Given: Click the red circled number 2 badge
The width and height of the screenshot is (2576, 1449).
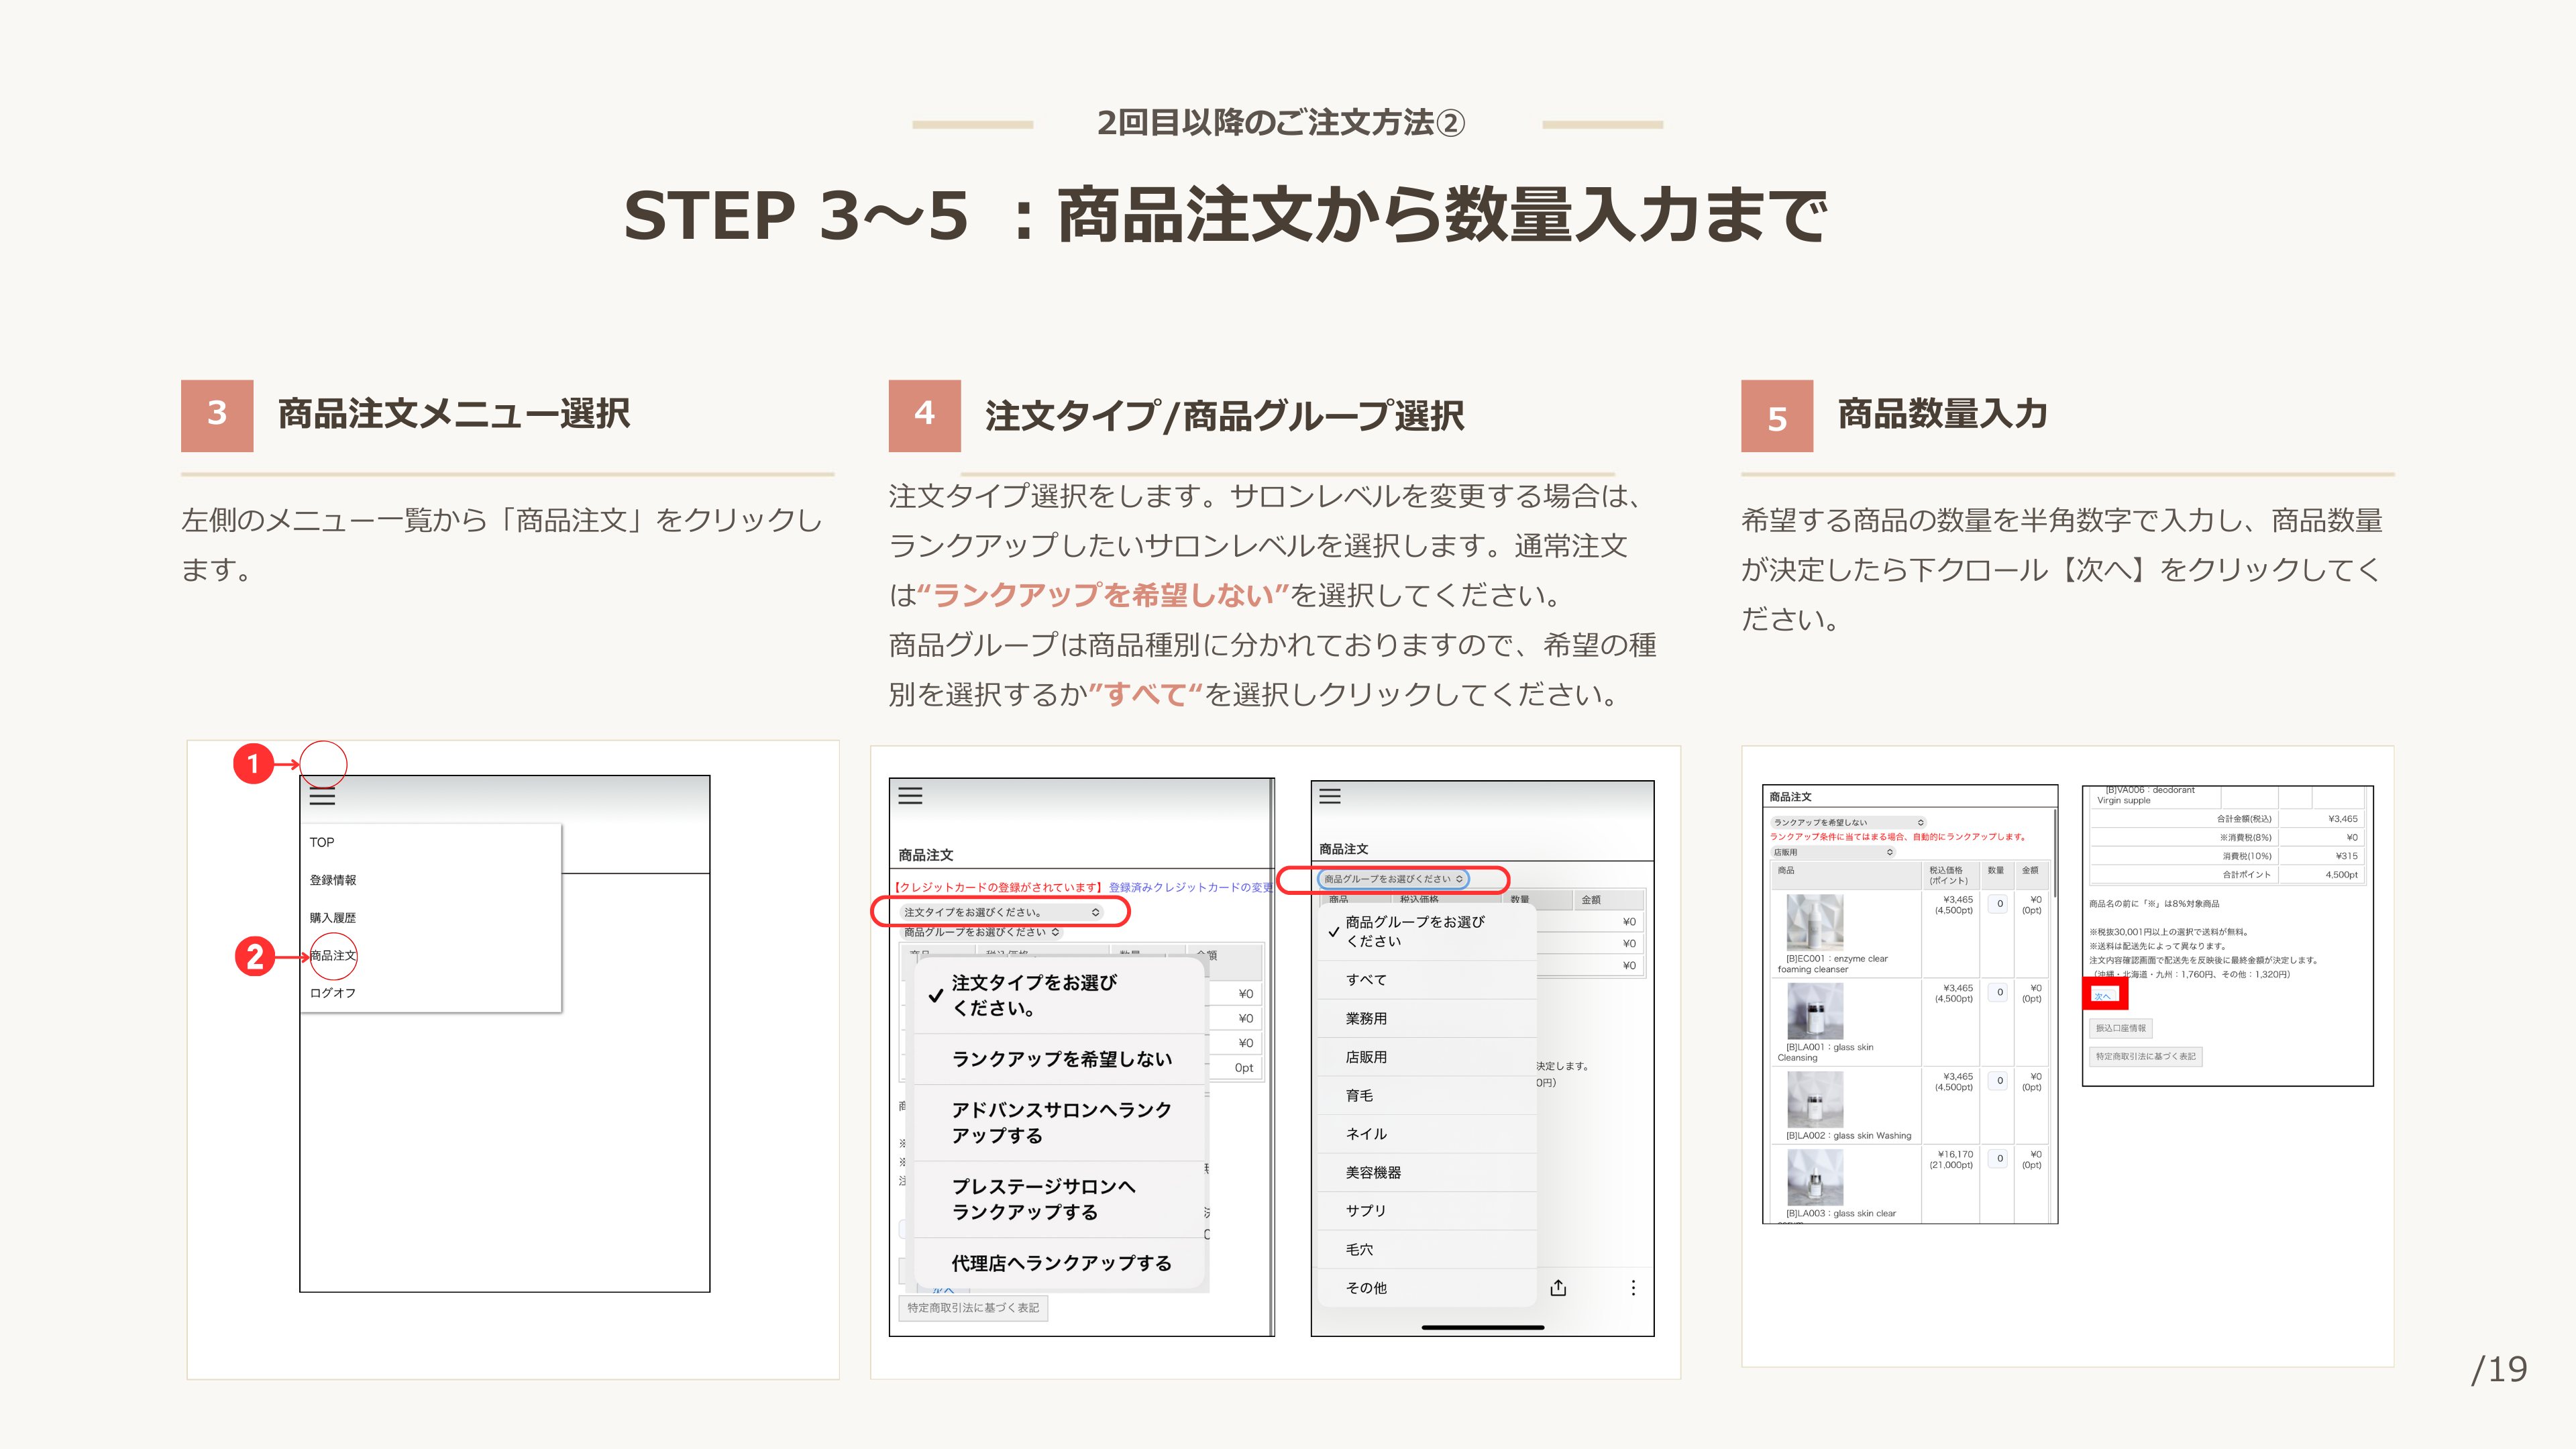Looking at the screenshot, I should click(x=255, y=956).
